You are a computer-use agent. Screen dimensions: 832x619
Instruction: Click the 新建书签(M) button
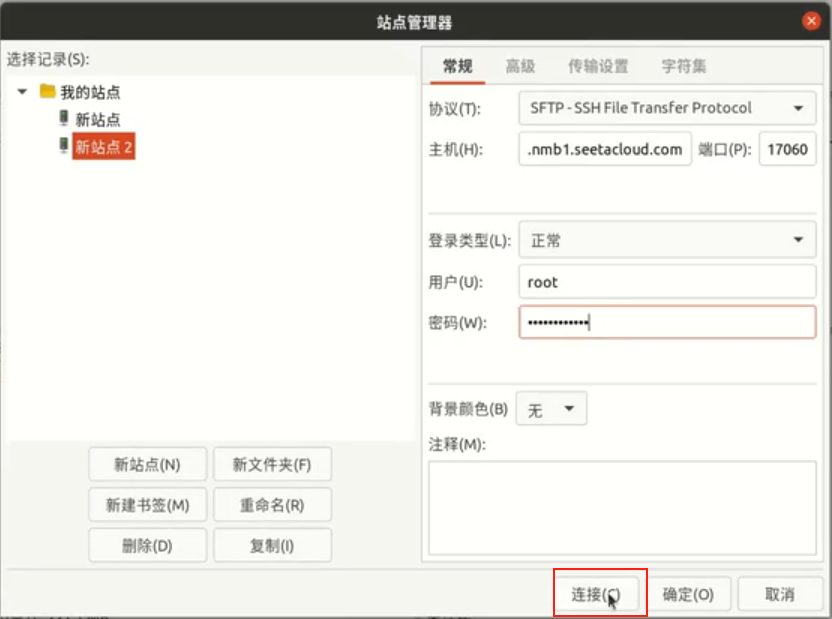(148, 505)
